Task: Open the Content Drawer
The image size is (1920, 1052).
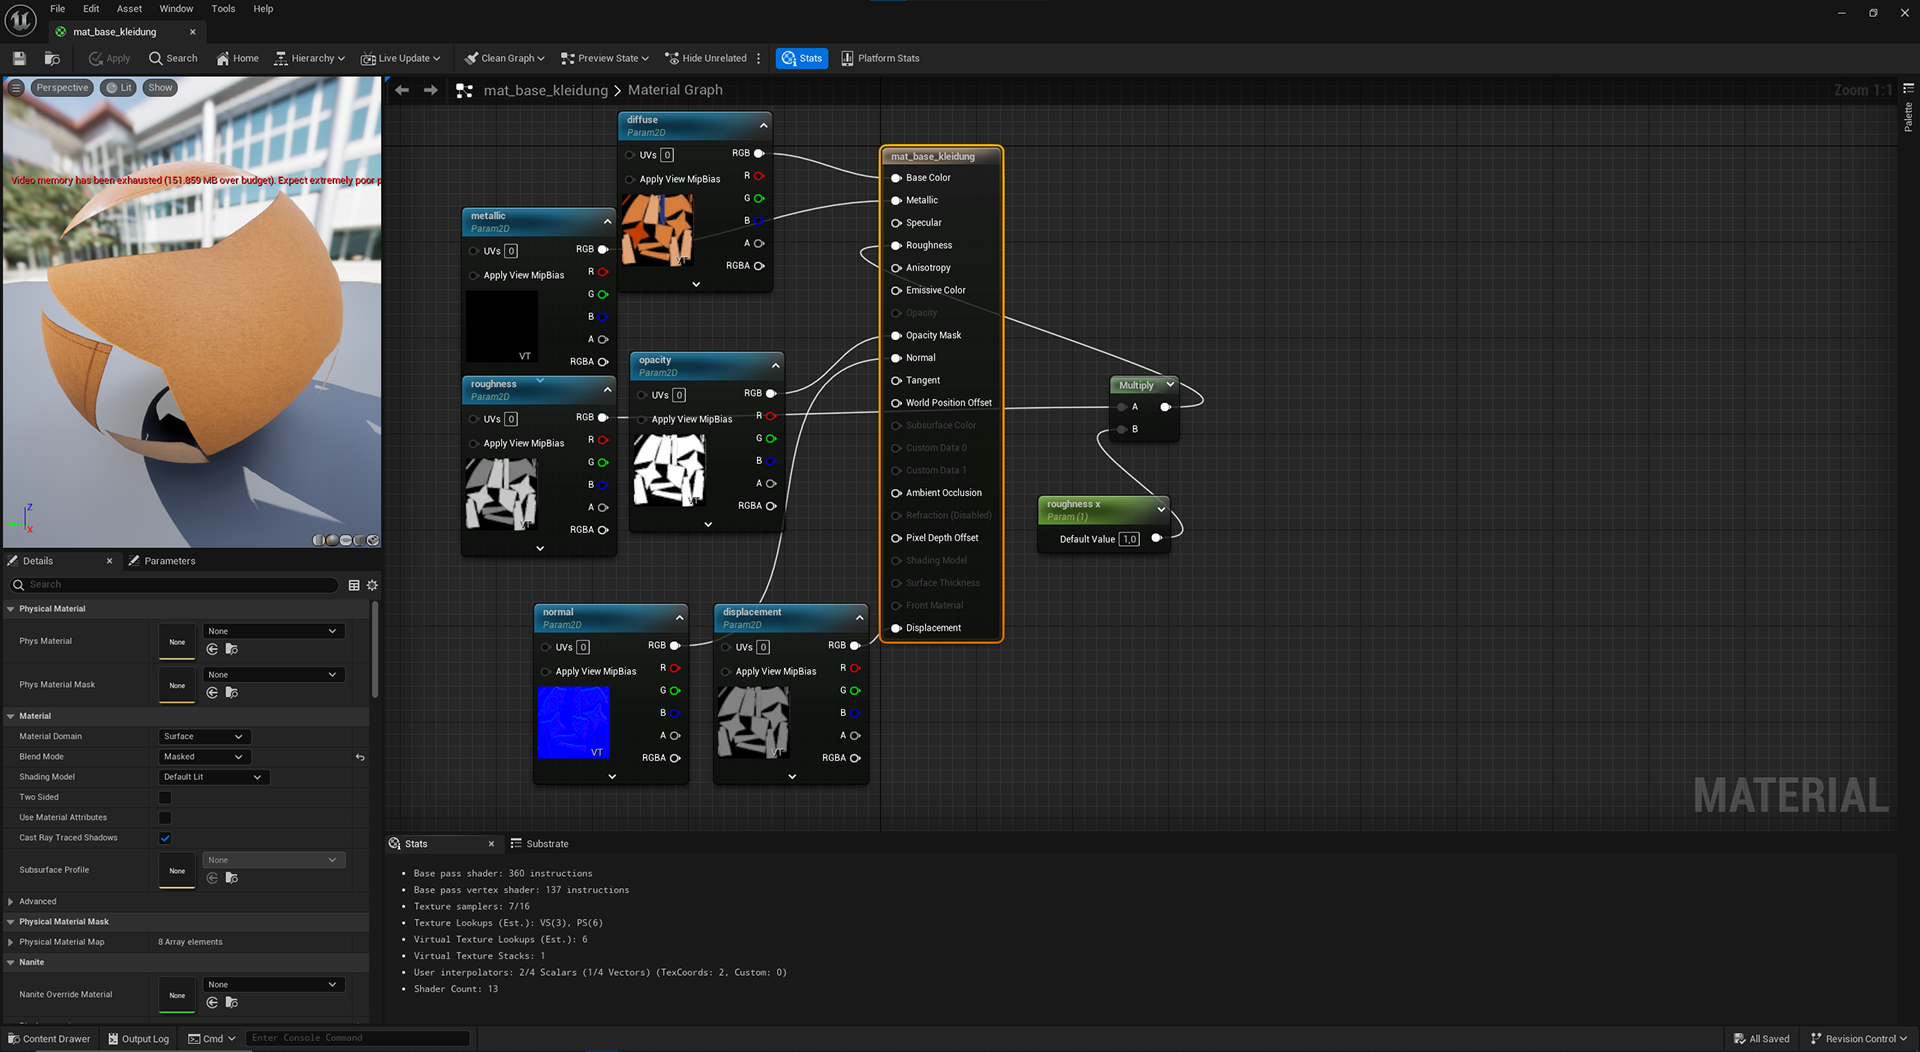Action: pyautogui.click(x=49, y=1039)
